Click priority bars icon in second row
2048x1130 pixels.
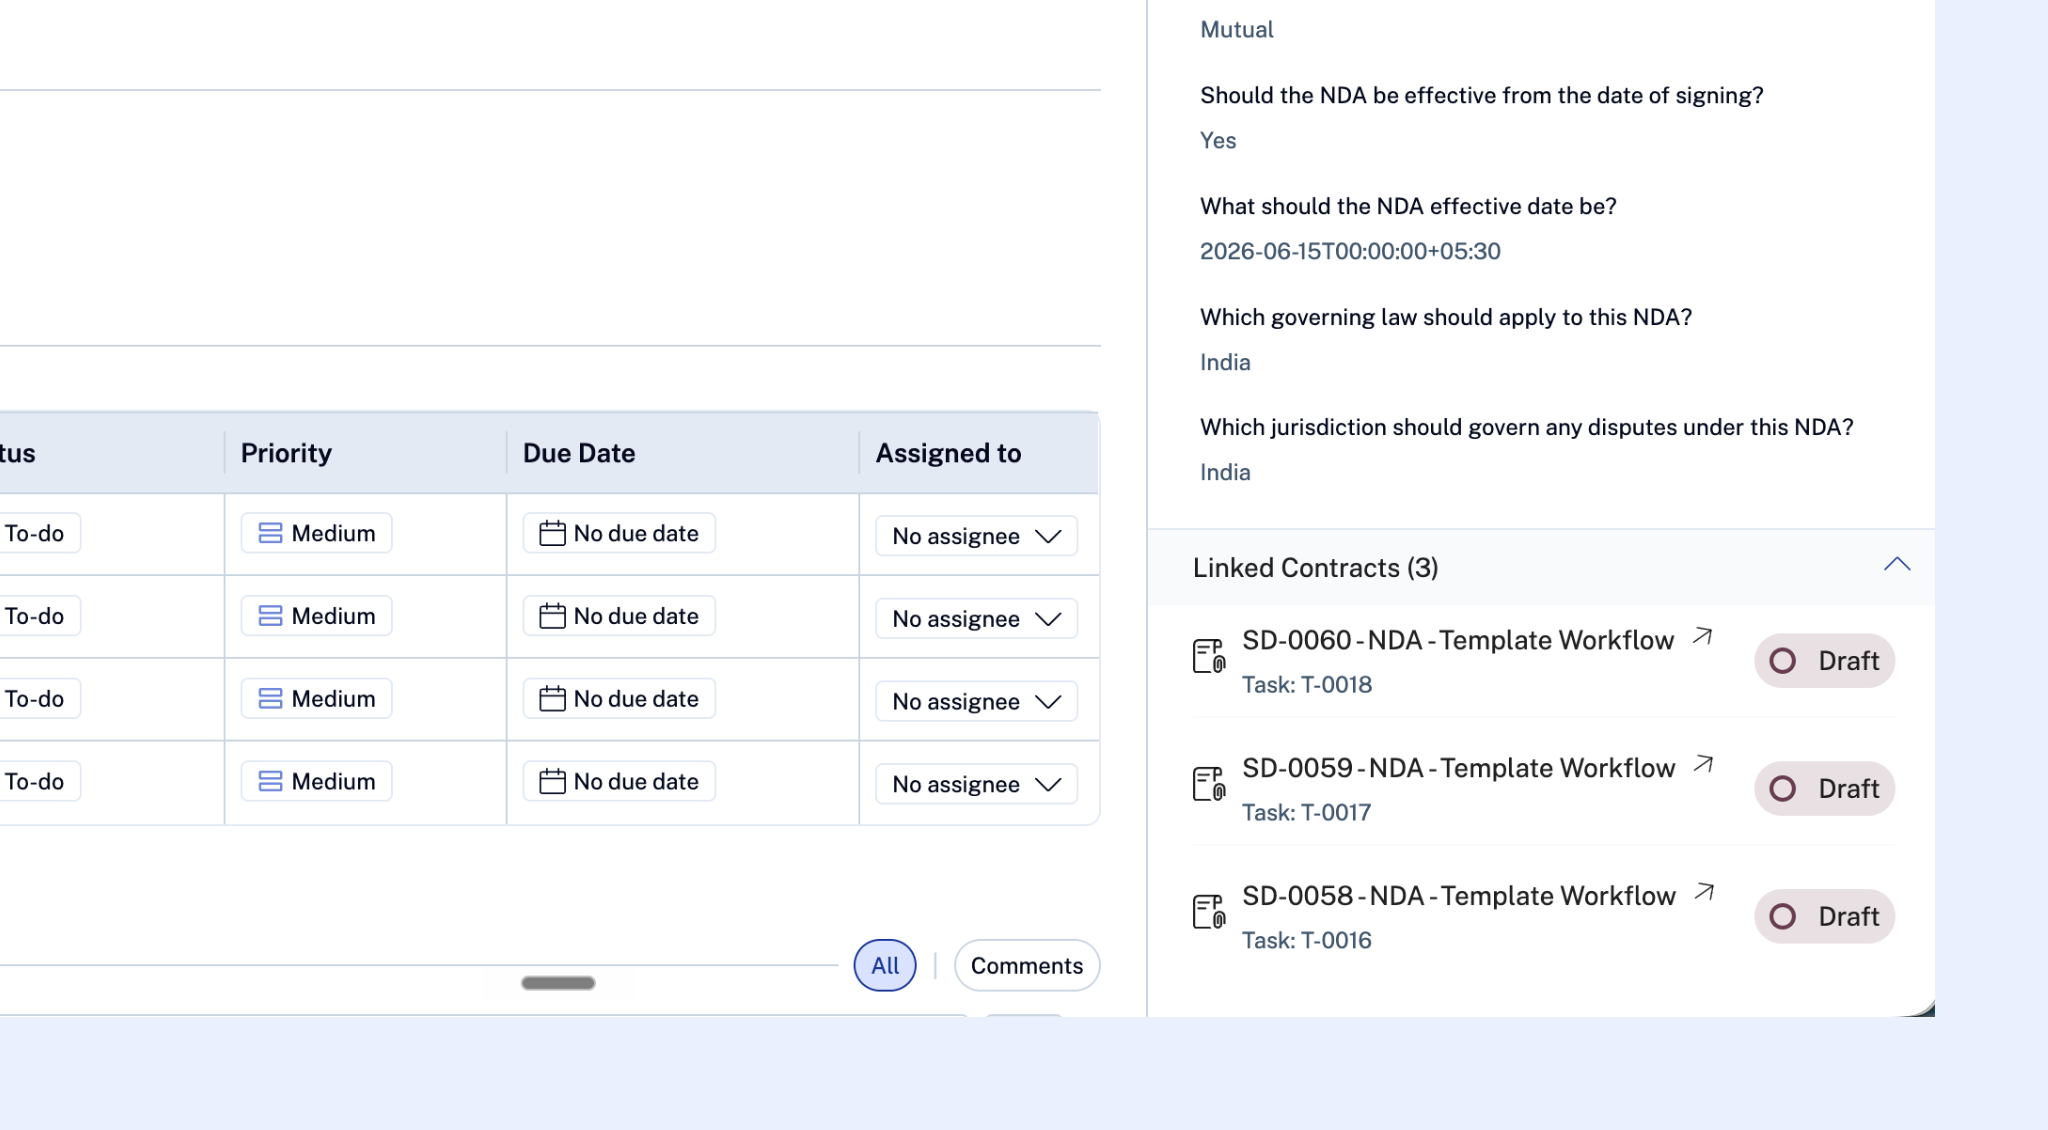[270, 616]
